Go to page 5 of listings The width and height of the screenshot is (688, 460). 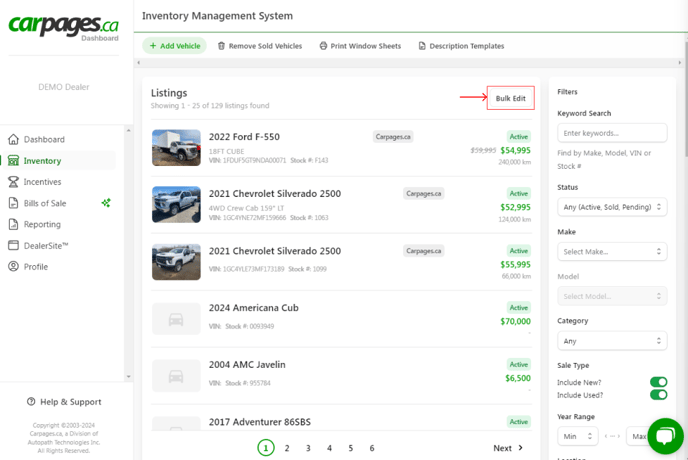(x=351, y=448)
